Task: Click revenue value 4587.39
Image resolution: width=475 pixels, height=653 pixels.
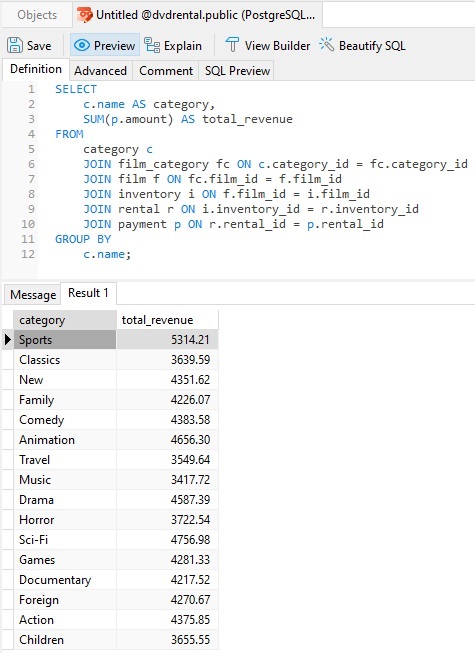Action: coord(190,499)
